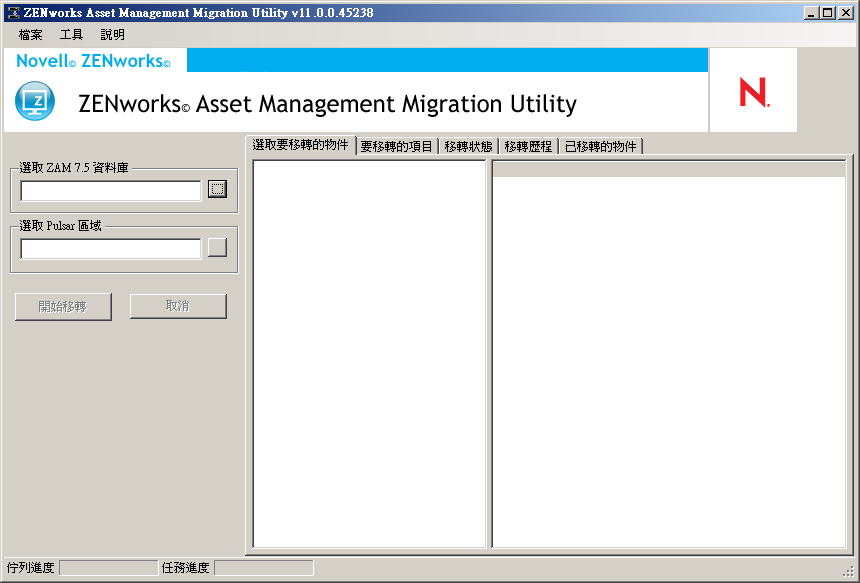The image size is (860, 583).
Task: Click the title bar application icon
Action: point(13,13)
